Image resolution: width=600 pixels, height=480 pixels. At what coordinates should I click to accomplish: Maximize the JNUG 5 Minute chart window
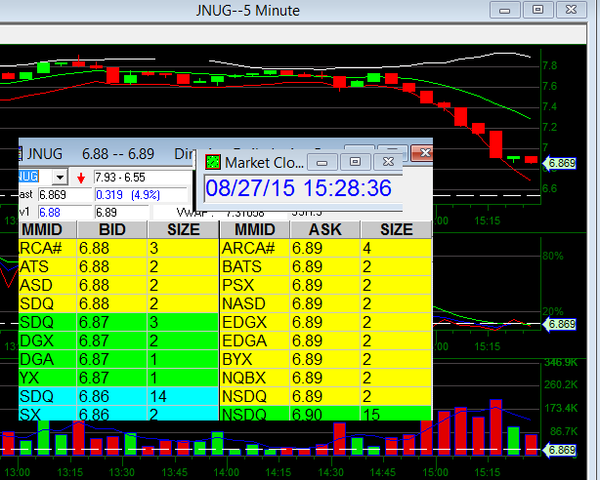(538, 9)
